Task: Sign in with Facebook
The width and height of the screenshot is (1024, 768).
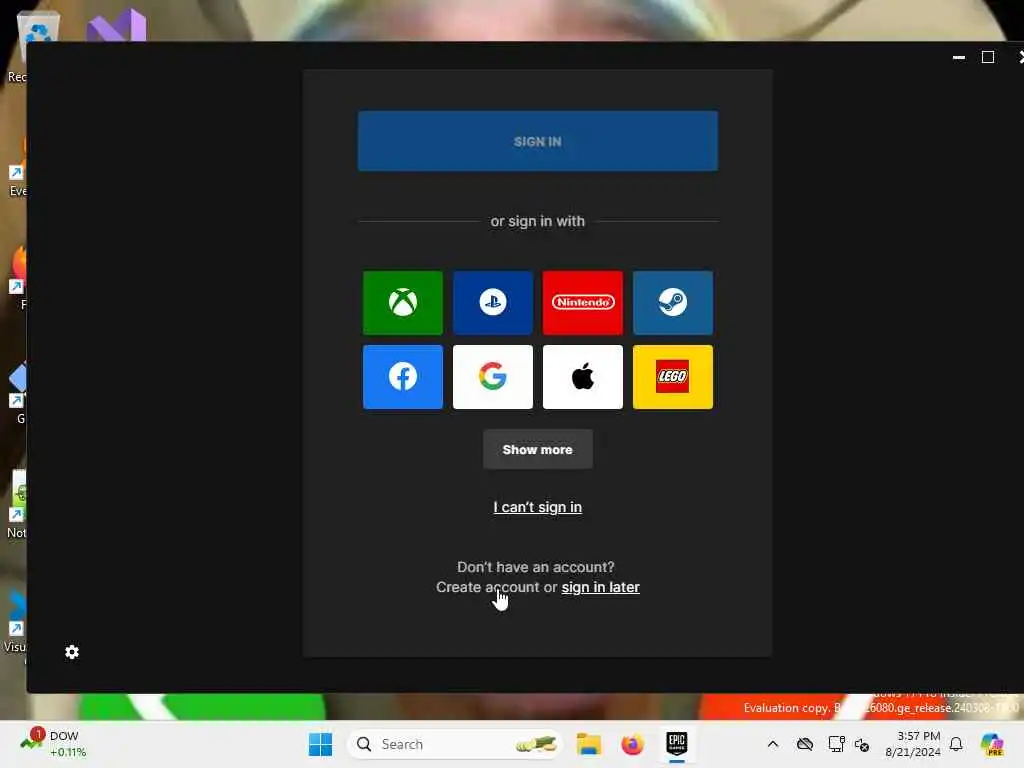Action: tap(402, 377)
